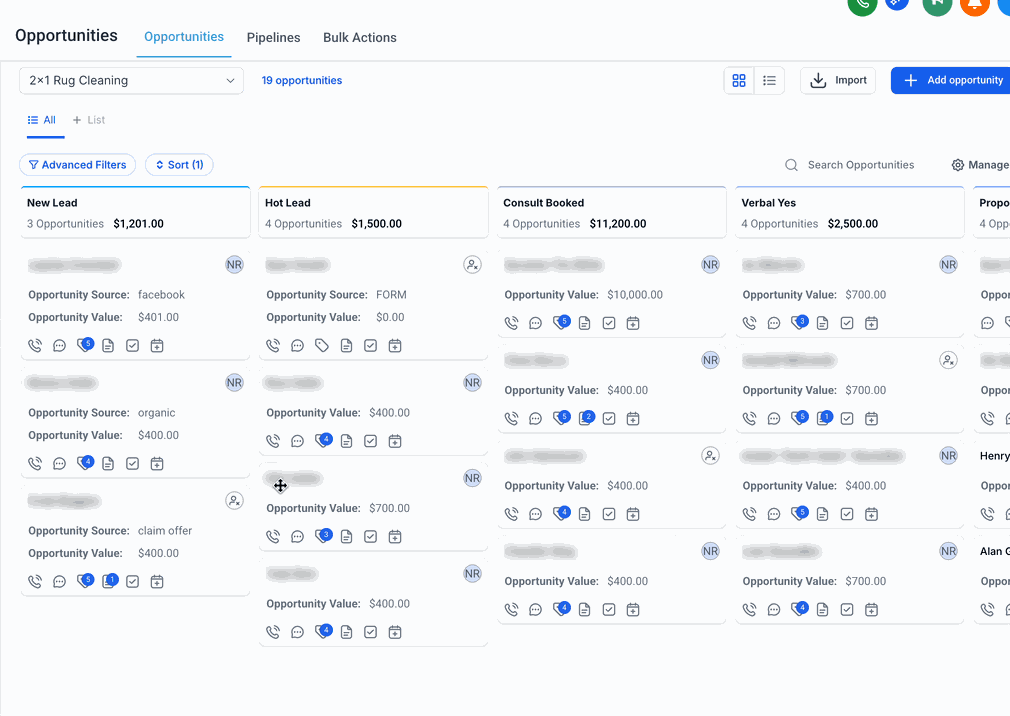This screenshot has width=1010, height=716.
Task: Open tags icon on Verbal Yes $400.00 card
Action: (x=799, y=513)
